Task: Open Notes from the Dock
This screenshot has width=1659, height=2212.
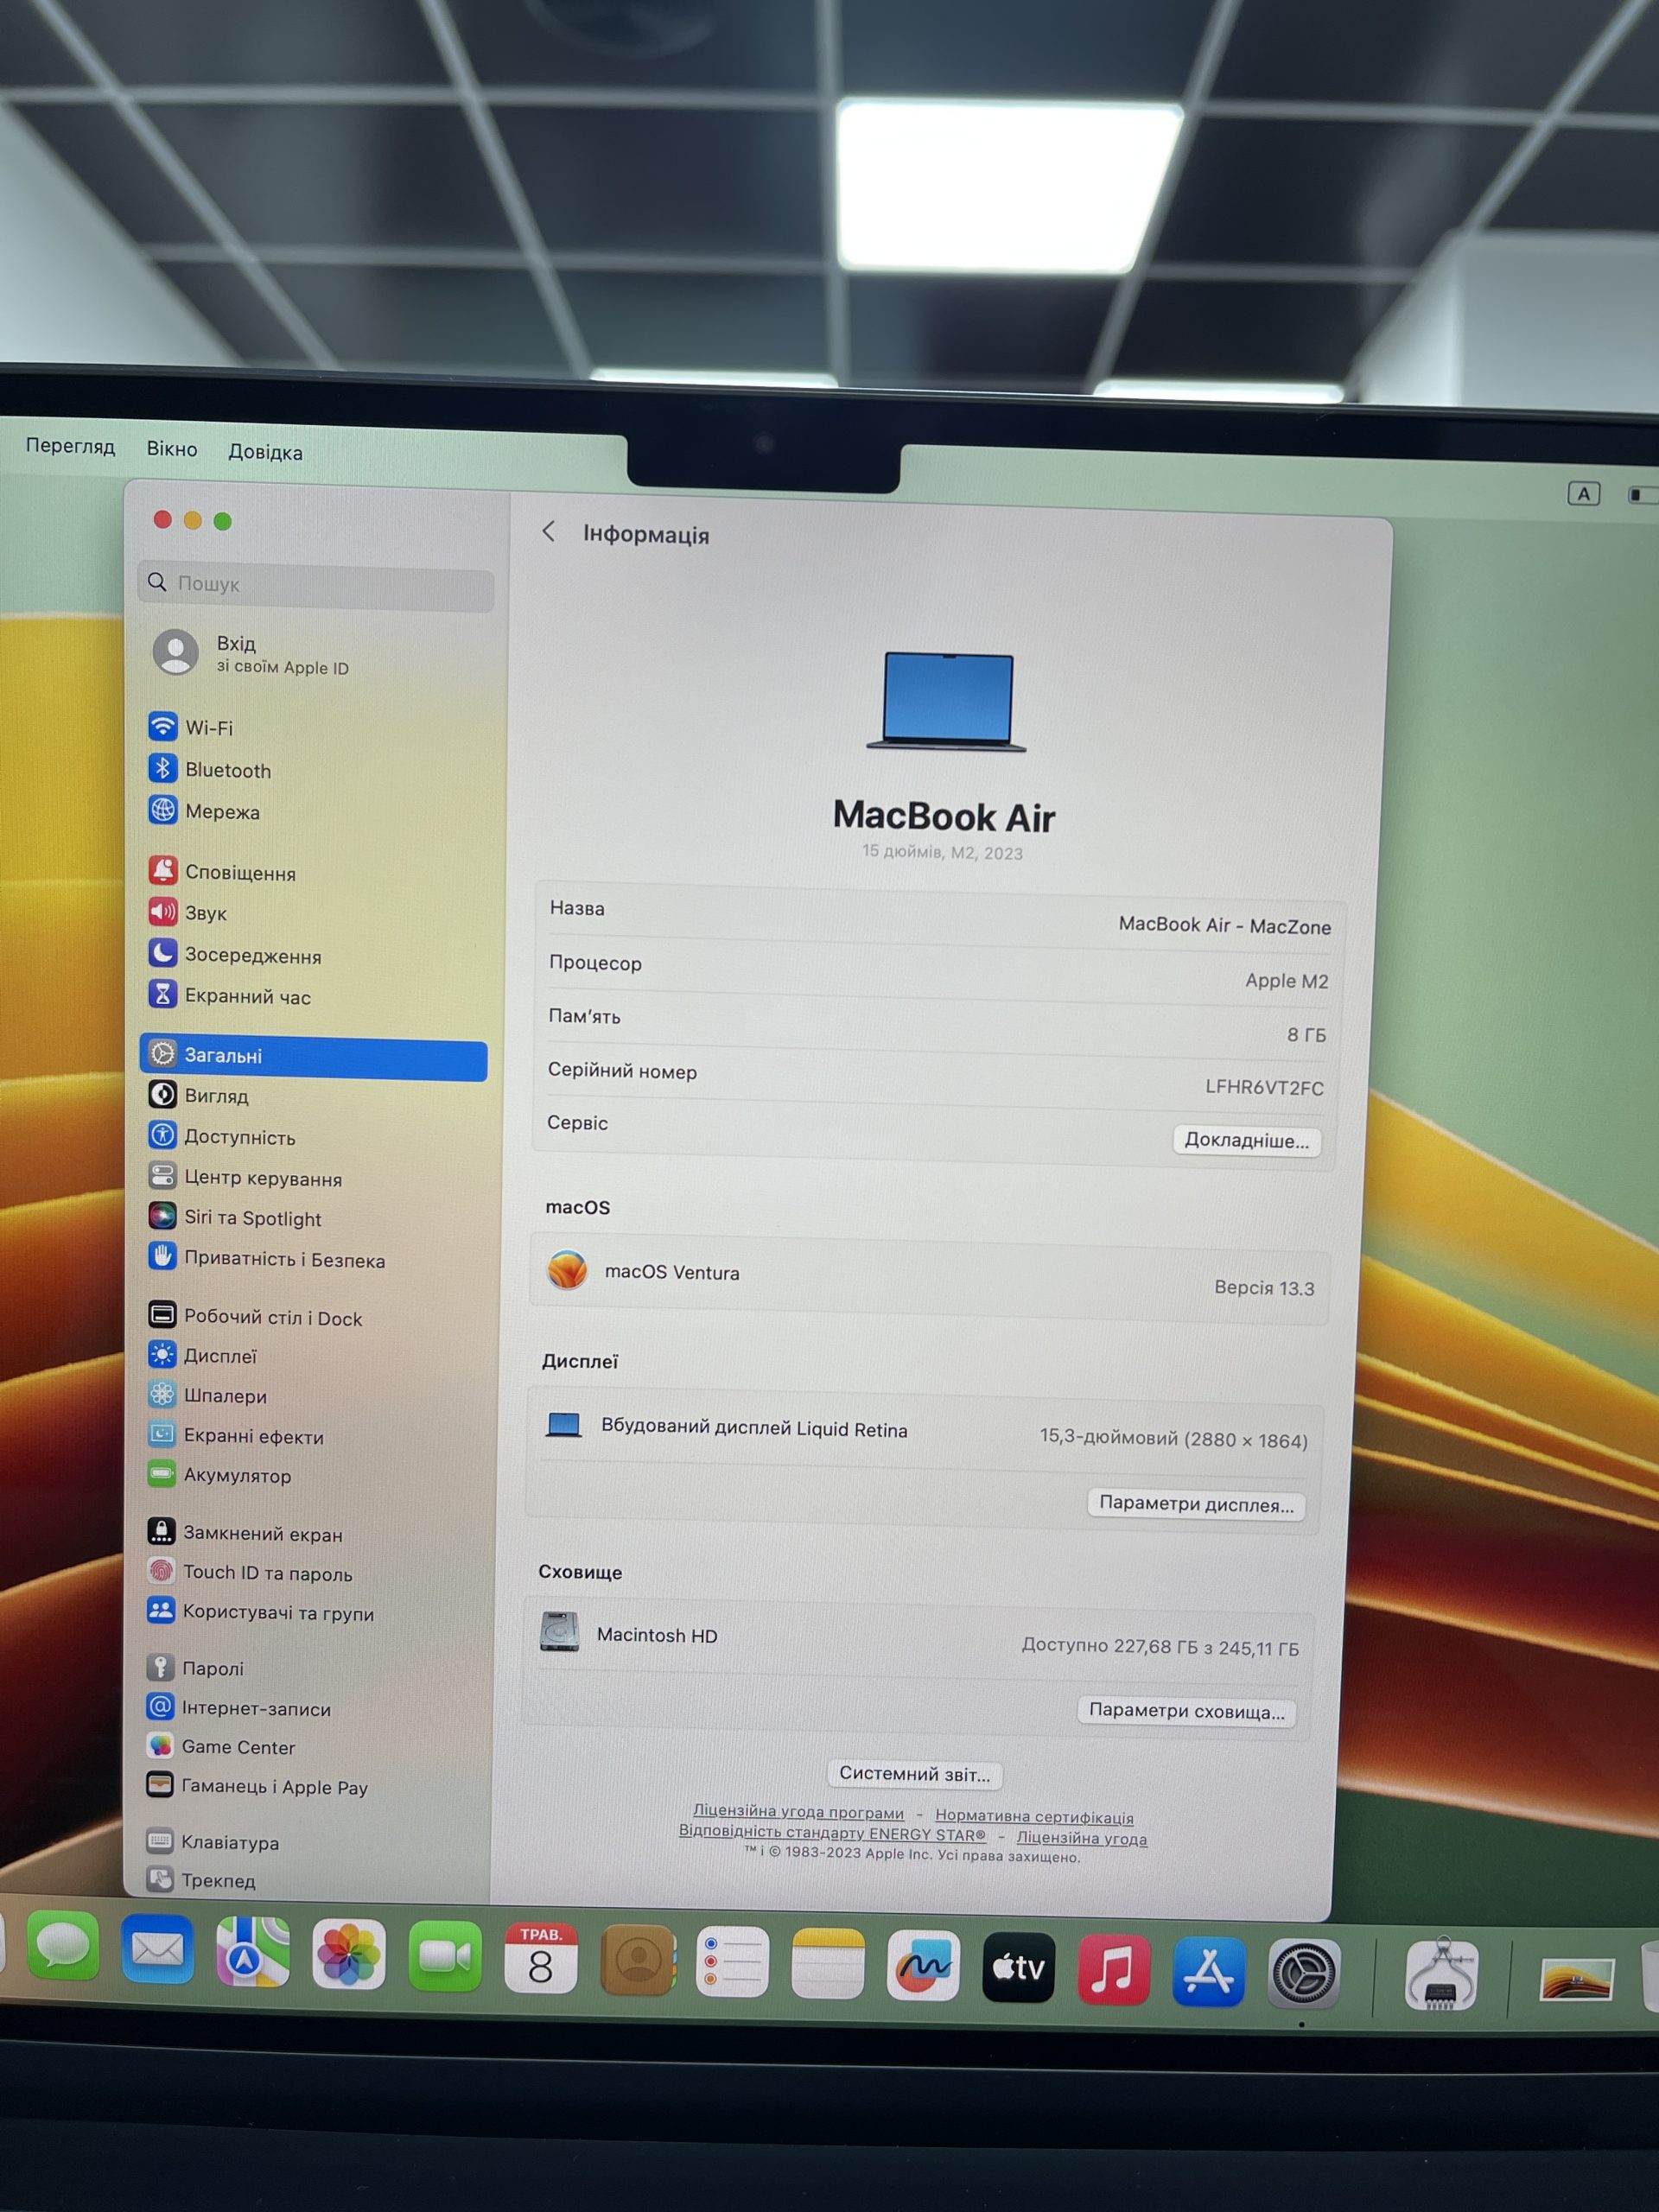Action: coord(827,1964)
